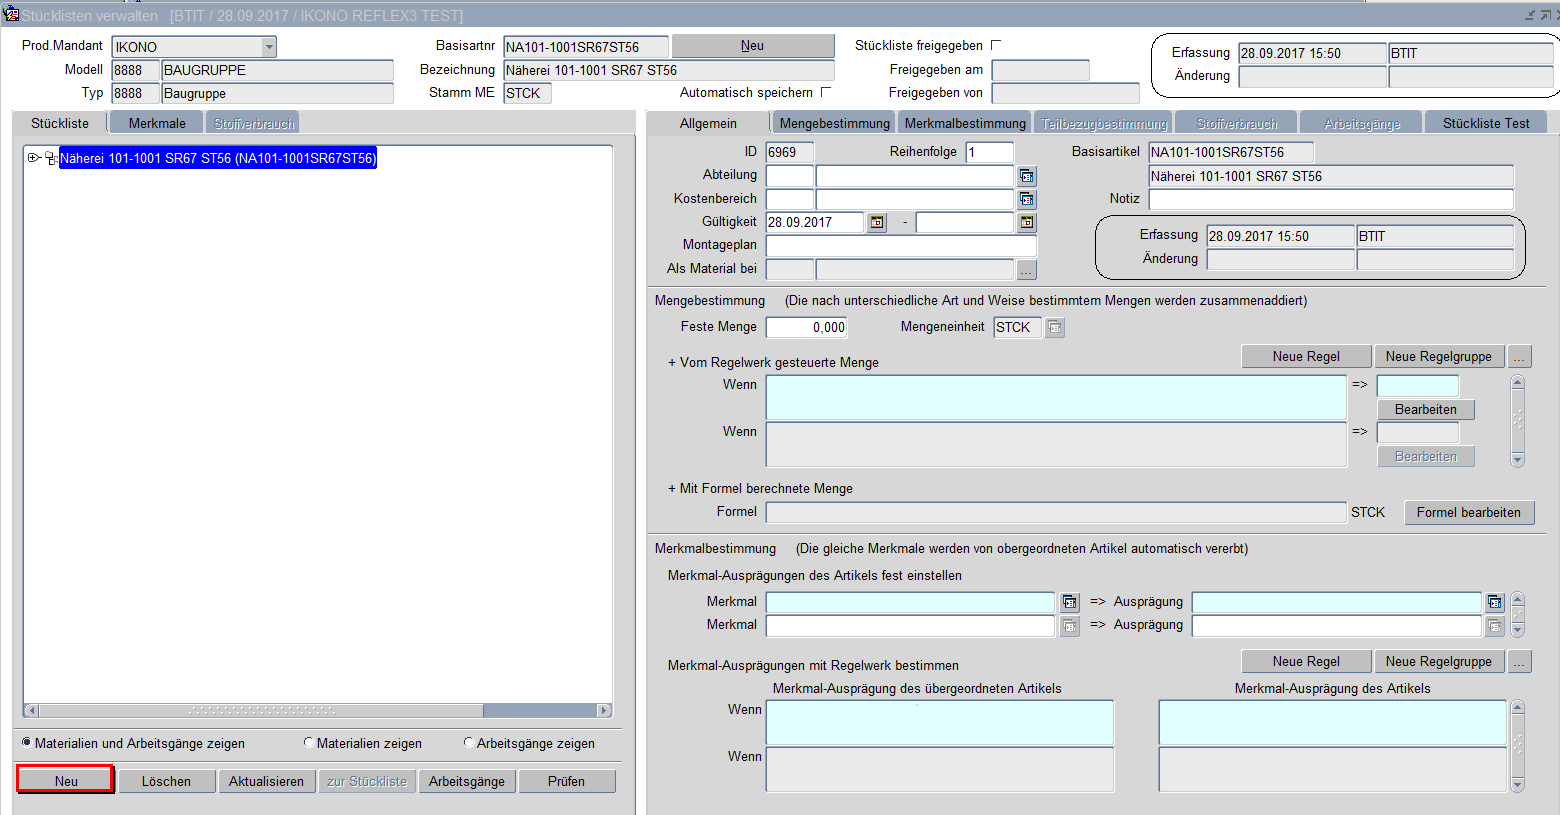
Task: Open Gültigkeit start date calendar icon
Action: (x=877, y=222)
